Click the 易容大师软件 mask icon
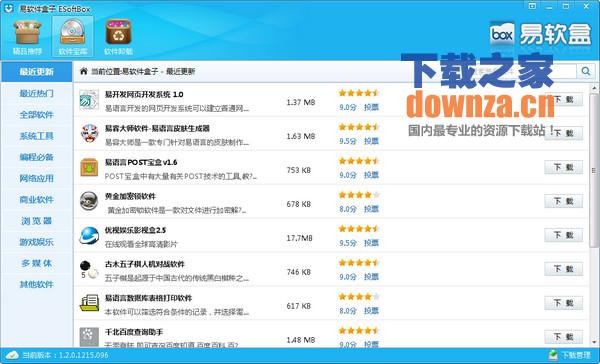The width and height of the screenshot is (600, 364). [90, 133]
